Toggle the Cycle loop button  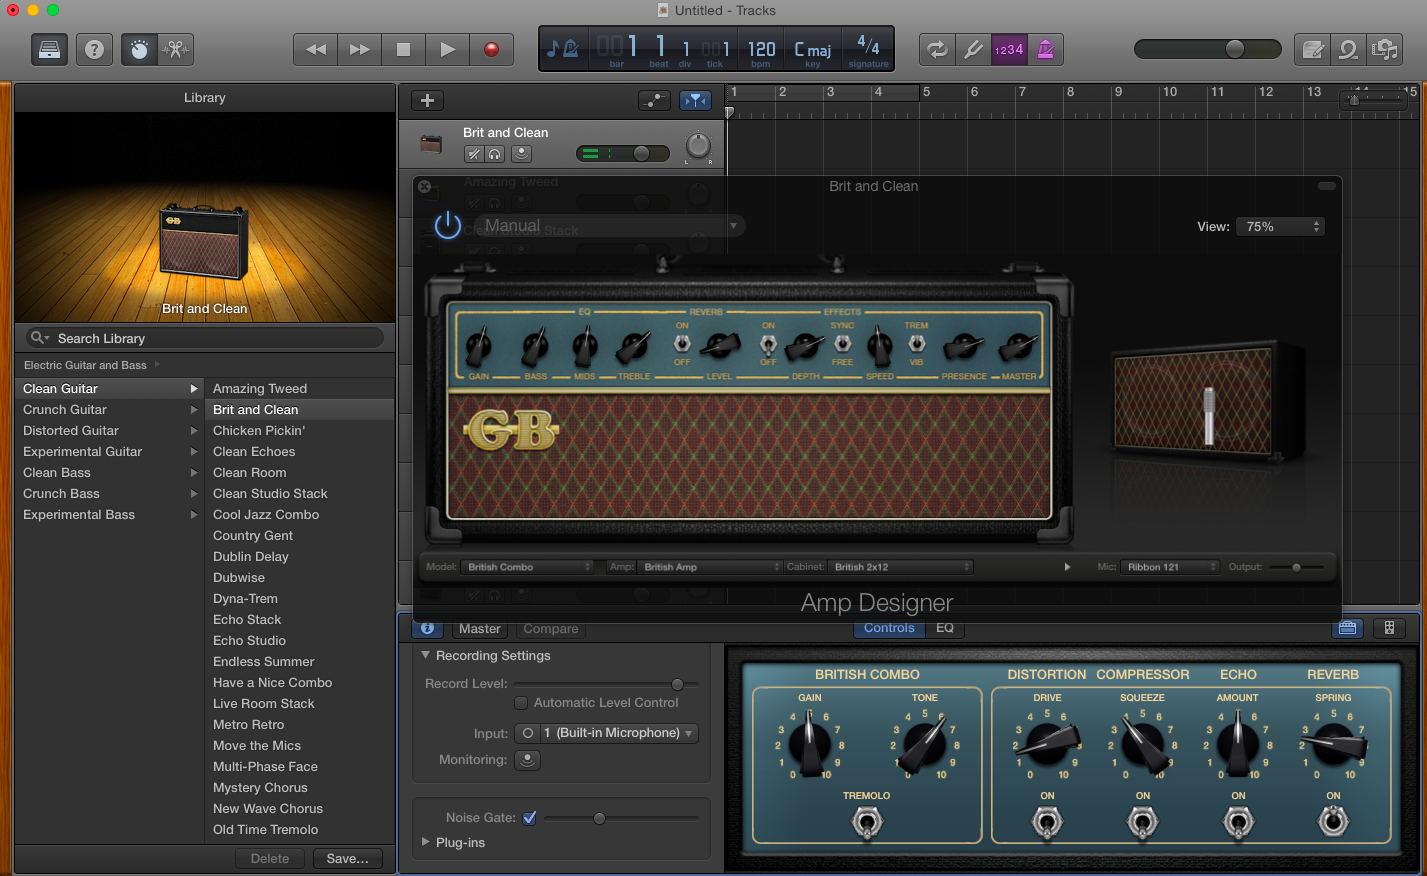click(x=937, y=49)
